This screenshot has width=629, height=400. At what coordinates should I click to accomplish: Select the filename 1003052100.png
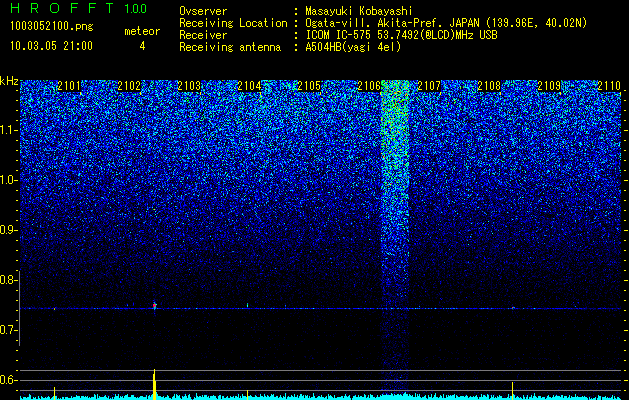[x=52, y=27]
